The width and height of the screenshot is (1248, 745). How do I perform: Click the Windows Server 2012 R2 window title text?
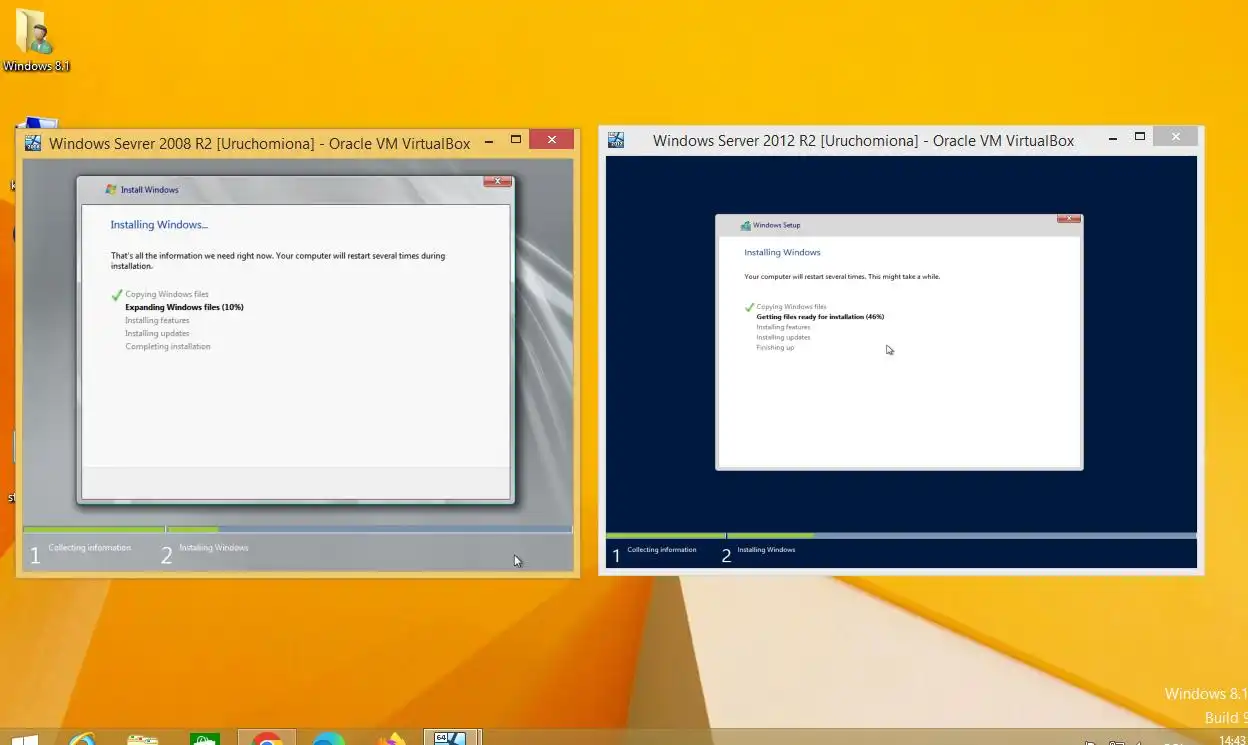click(x=863, y=141)
